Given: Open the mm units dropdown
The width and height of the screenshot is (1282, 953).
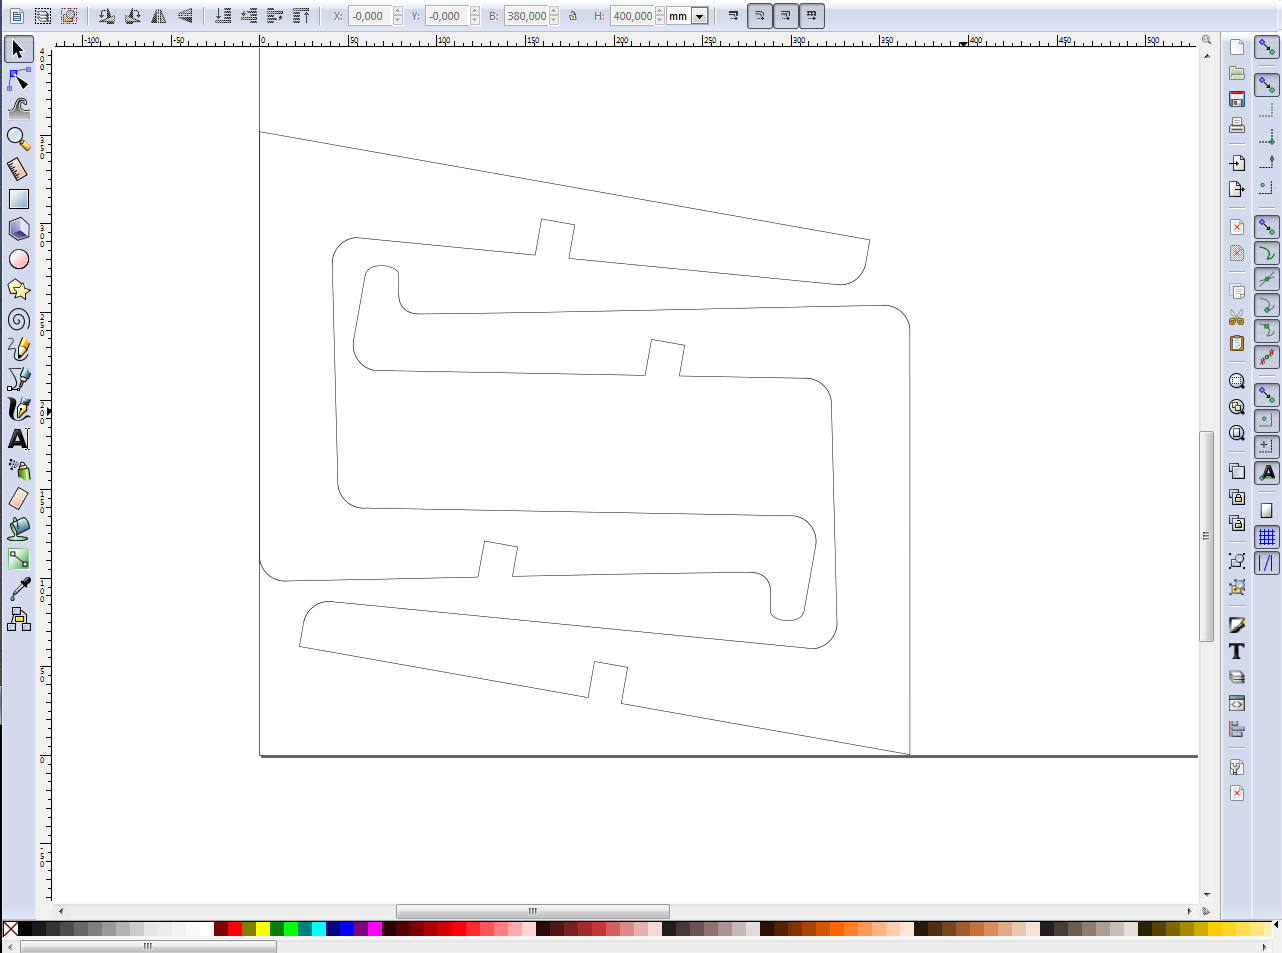Looking at the screenshot, I should tap(688, 16).
